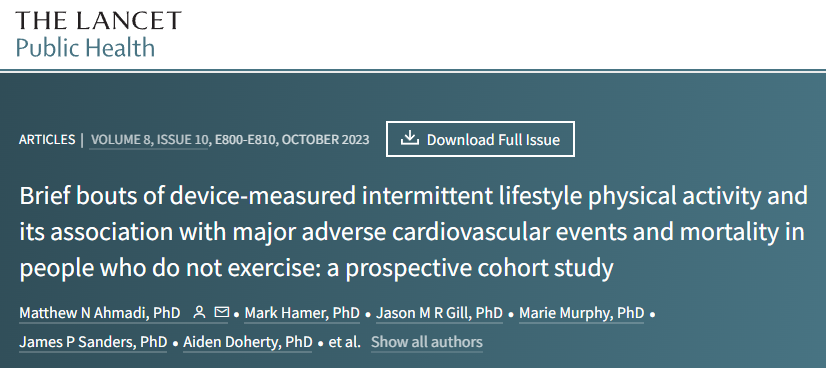
Task: Click the PhD text after Mark Hamer
Action: (x=346, y=313)
